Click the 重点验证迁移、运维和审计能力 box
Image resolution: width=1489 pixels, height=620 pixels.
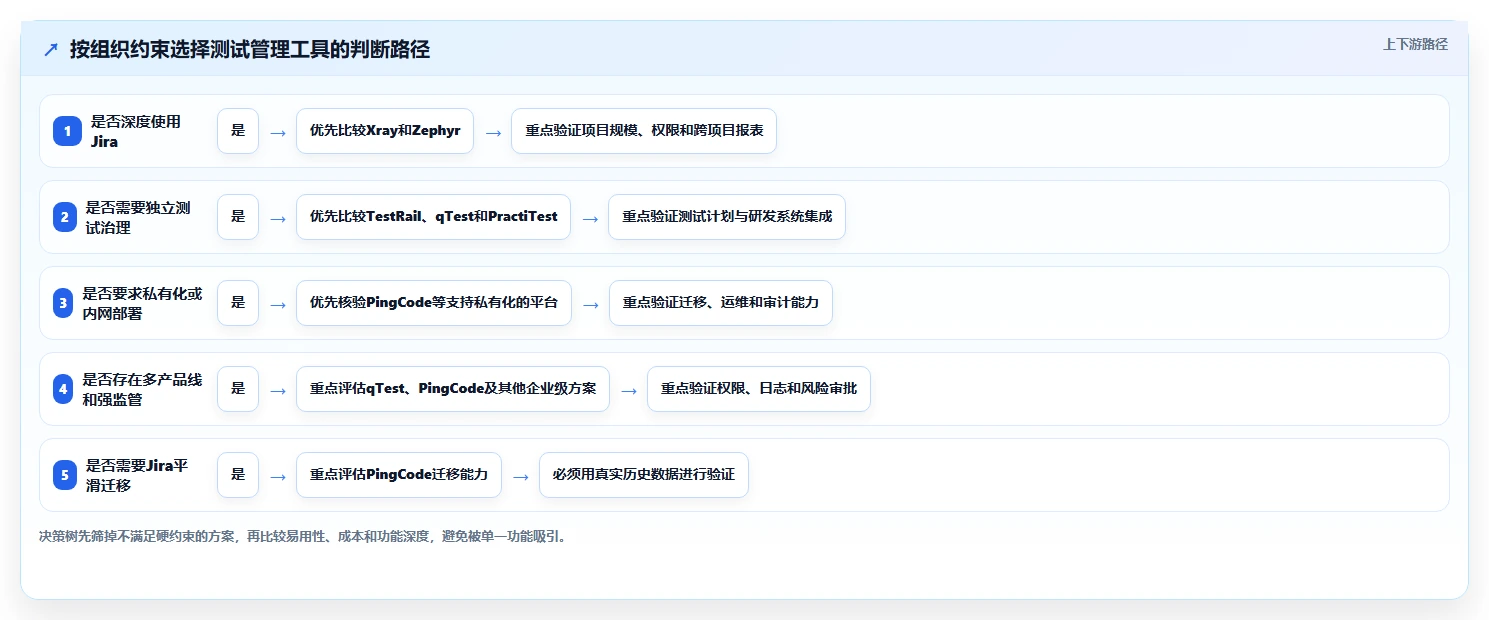point(721,303)
